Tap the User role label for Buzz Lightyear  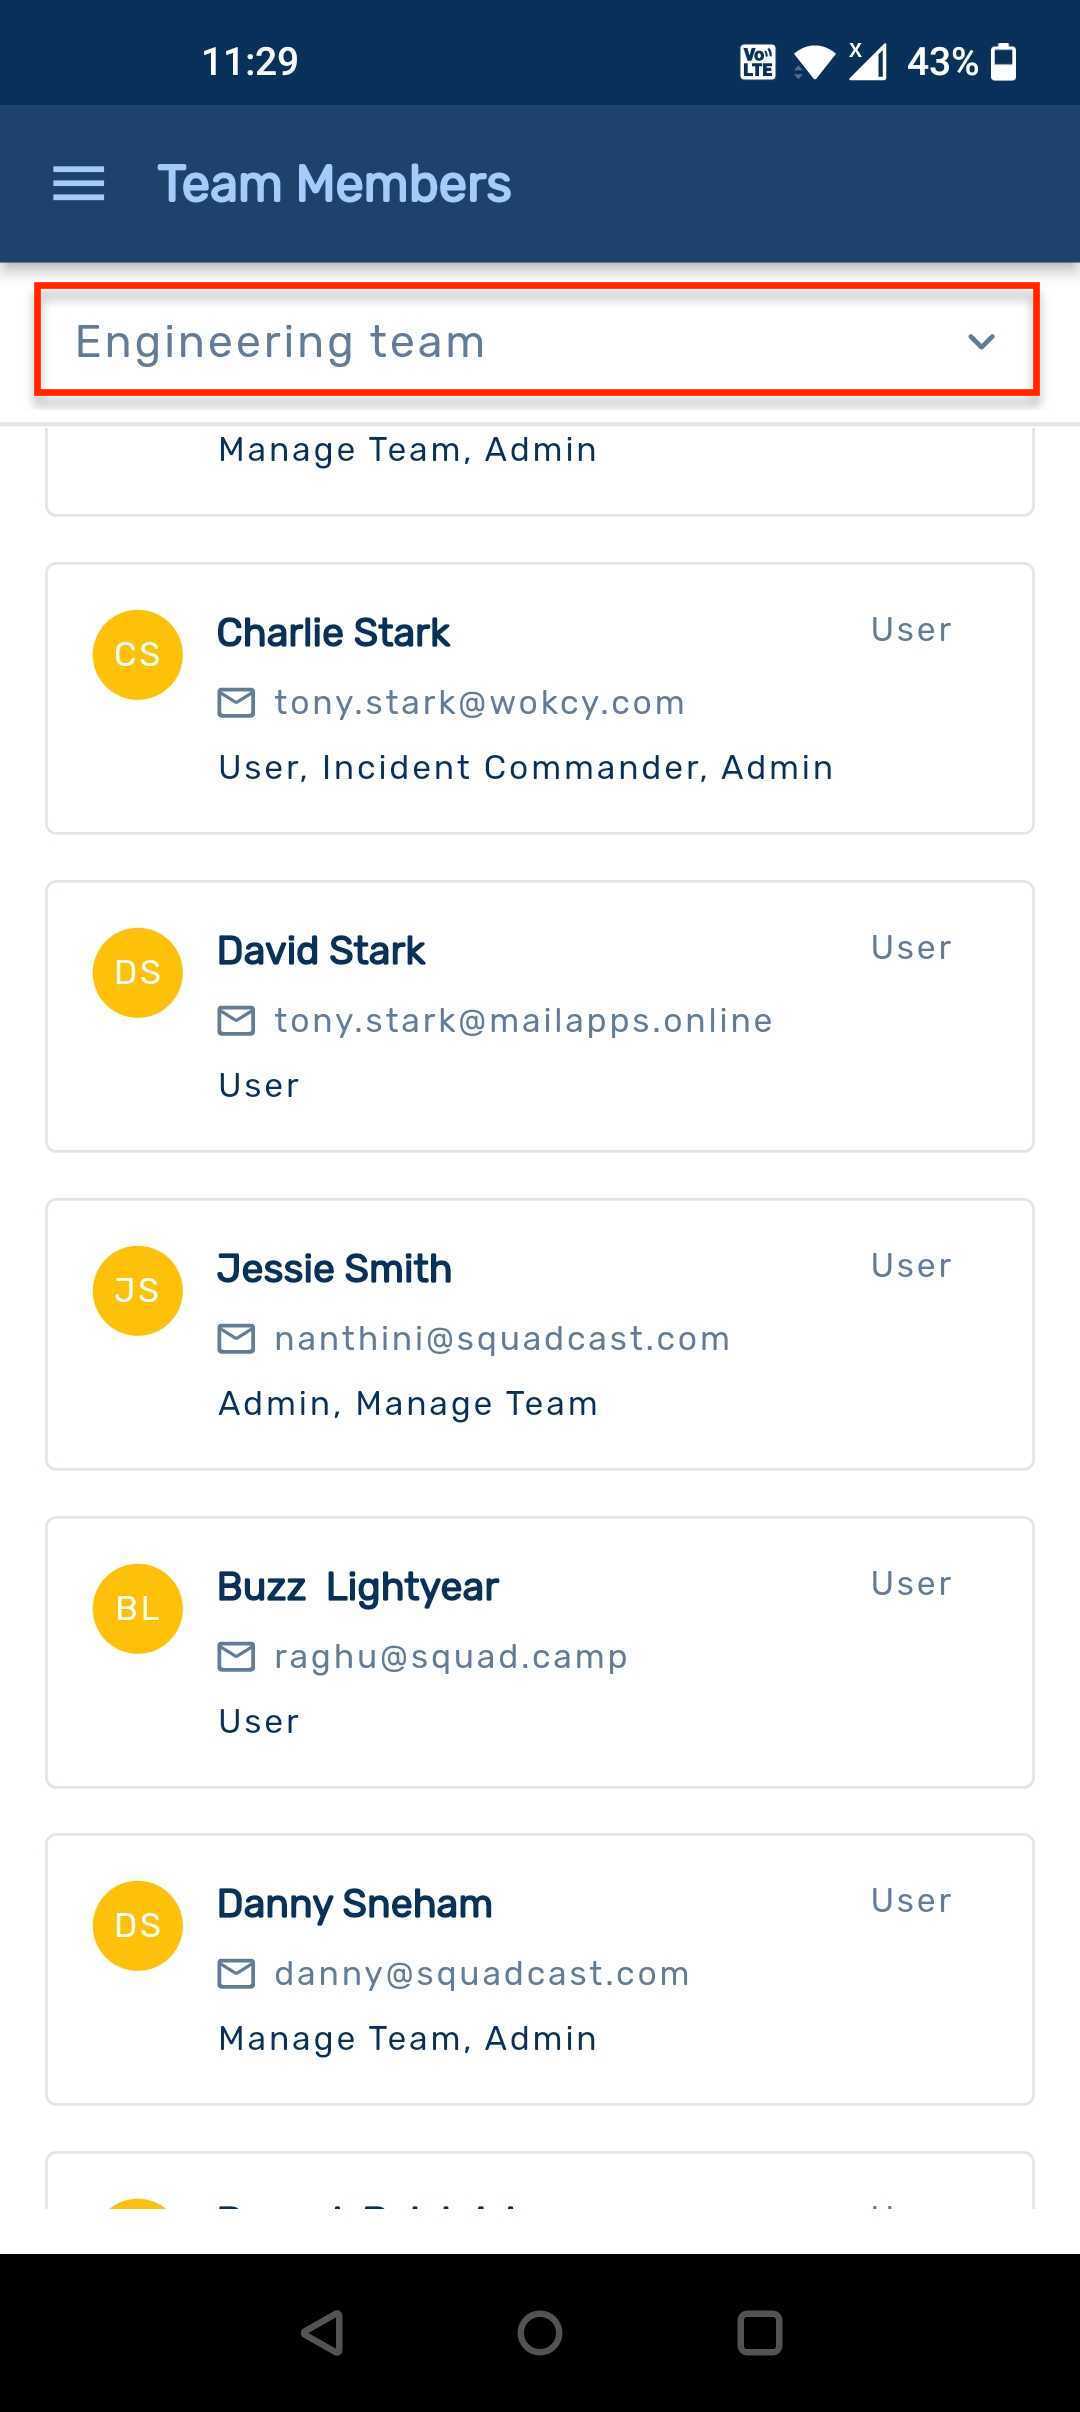[910, 1583]
